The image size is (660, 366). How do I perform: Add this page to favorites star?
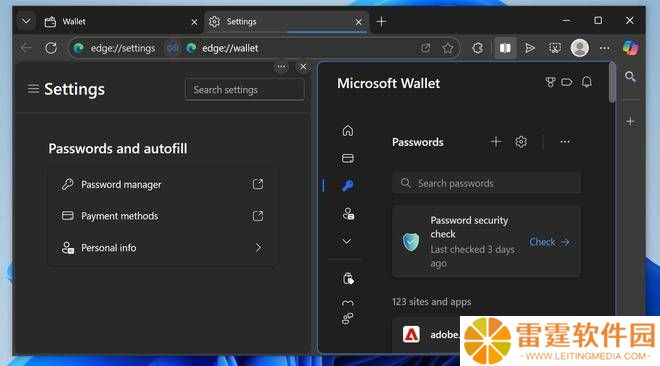tap(447, 48)
